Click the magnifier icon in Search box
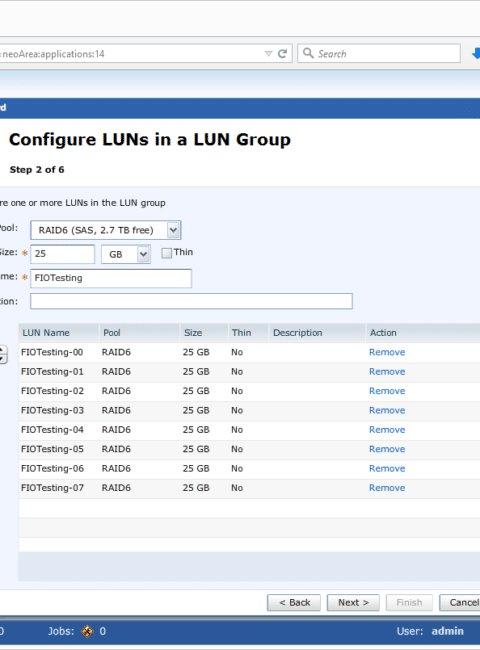Viewport: 480px width, 650px height. 308,53
